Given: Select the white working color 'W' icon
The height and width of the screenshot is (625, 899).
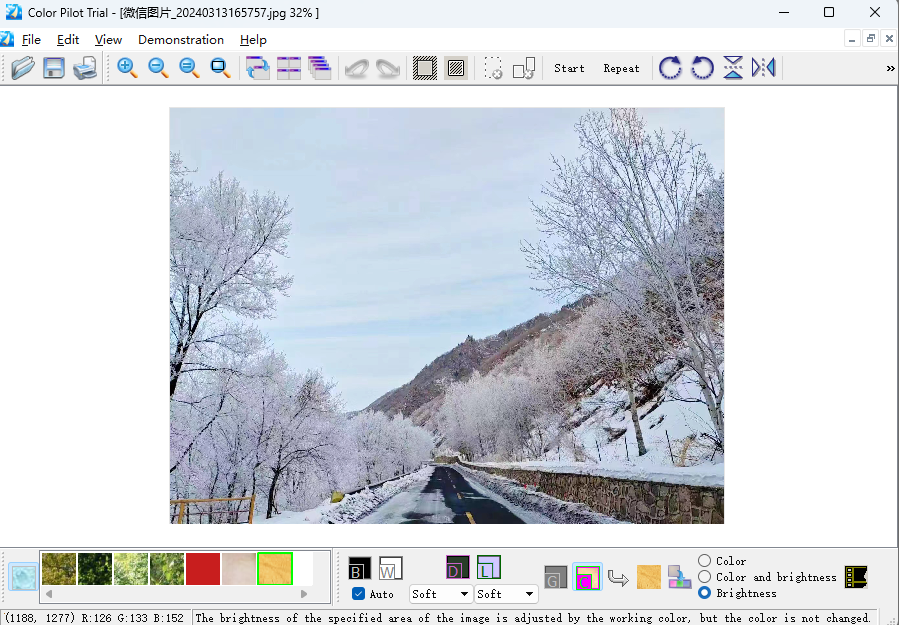Looking at the screenshot, I should click(390, 567).
